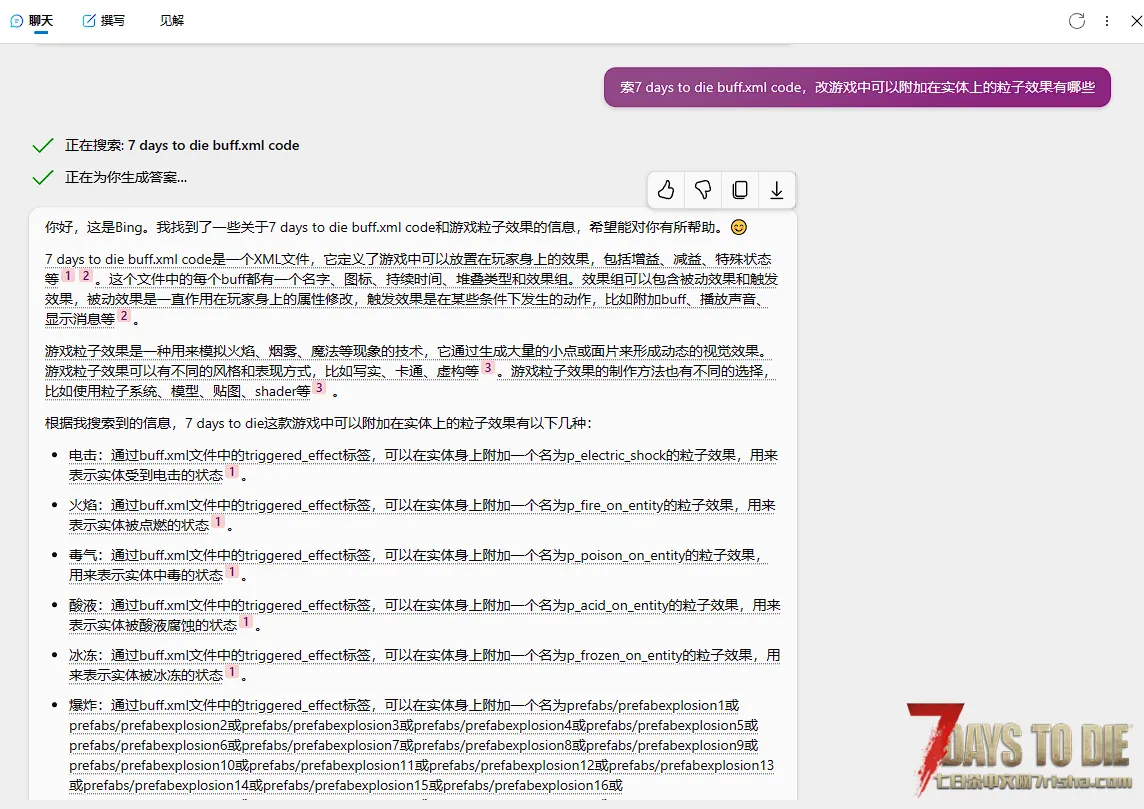Open the 撰写 compose tab
This screenshot has width=1144, height=809.
(104, 21)
